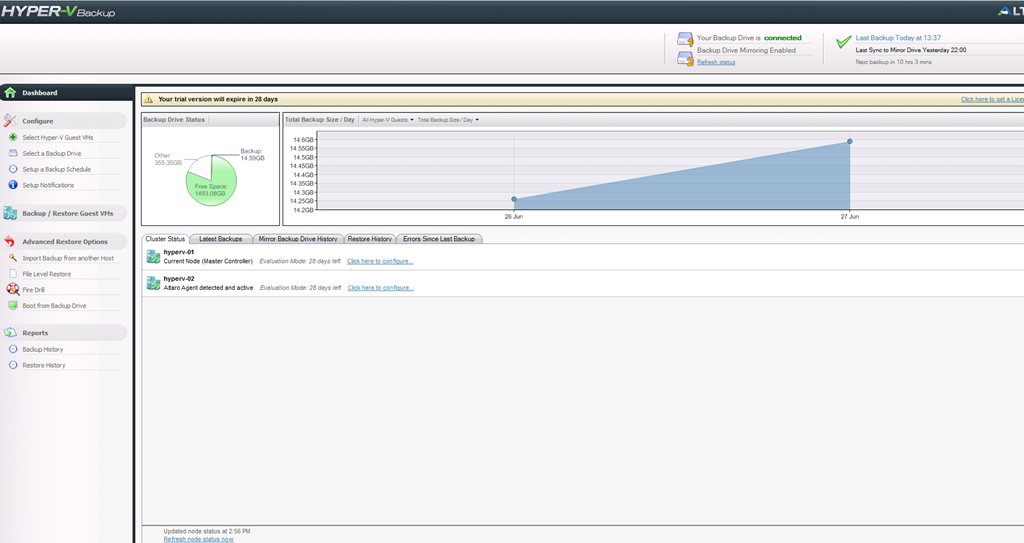The image size is (1024, 543).
Task: Click the Hyper-V Backup logo
Action: [x=58, y=12]
